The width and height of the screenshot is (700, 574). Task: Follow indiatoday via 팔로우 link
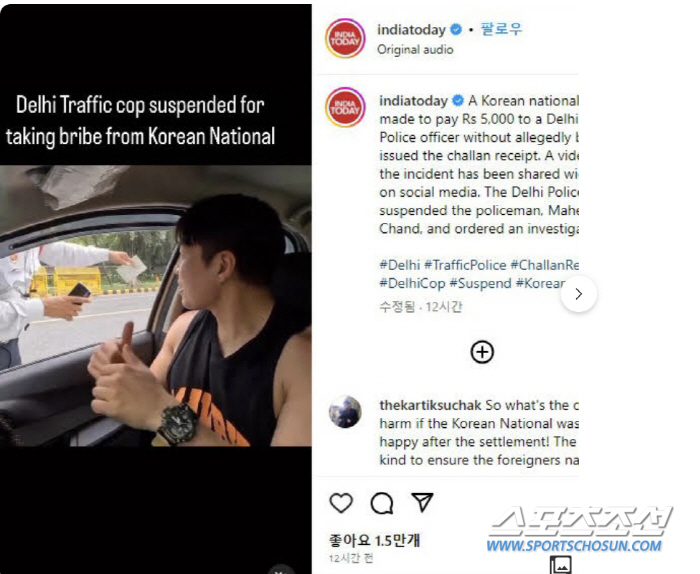click(501, 29)
